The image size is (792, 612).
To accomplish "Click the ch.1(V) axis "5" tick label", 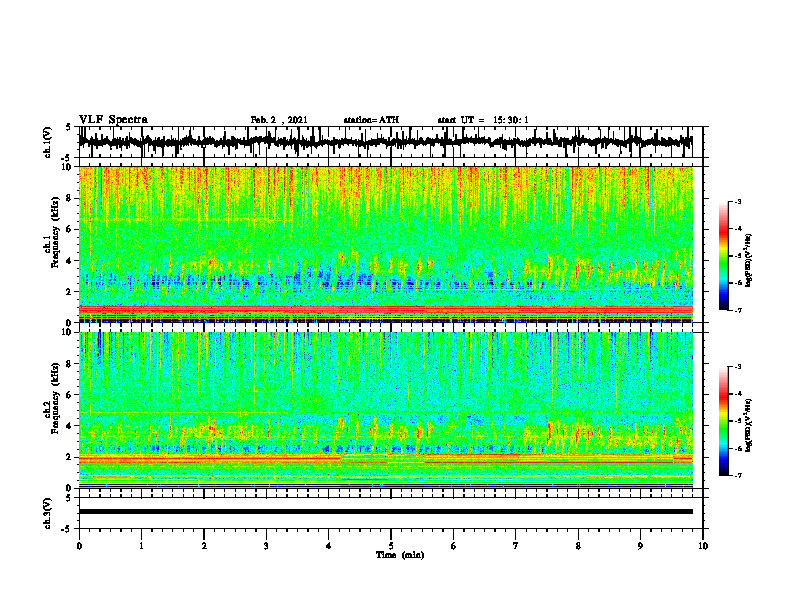I will click(x=68, y=127).
